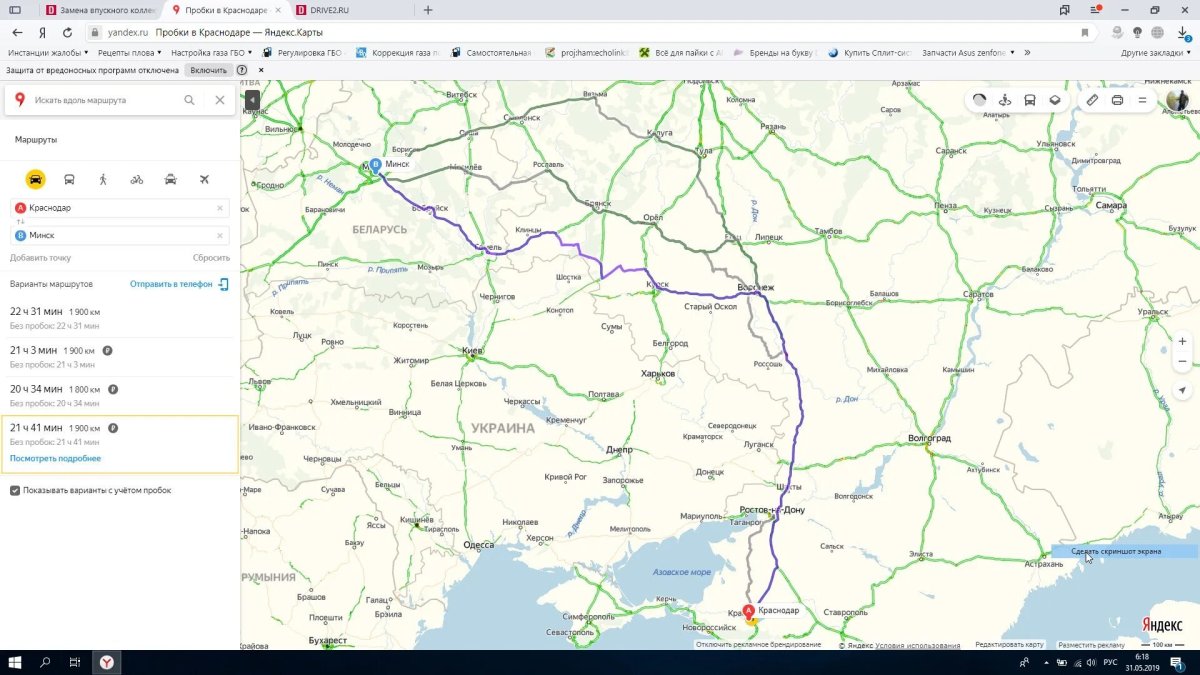Open the print map tool
1200x675 pixels.
(x=1117, y=100)
